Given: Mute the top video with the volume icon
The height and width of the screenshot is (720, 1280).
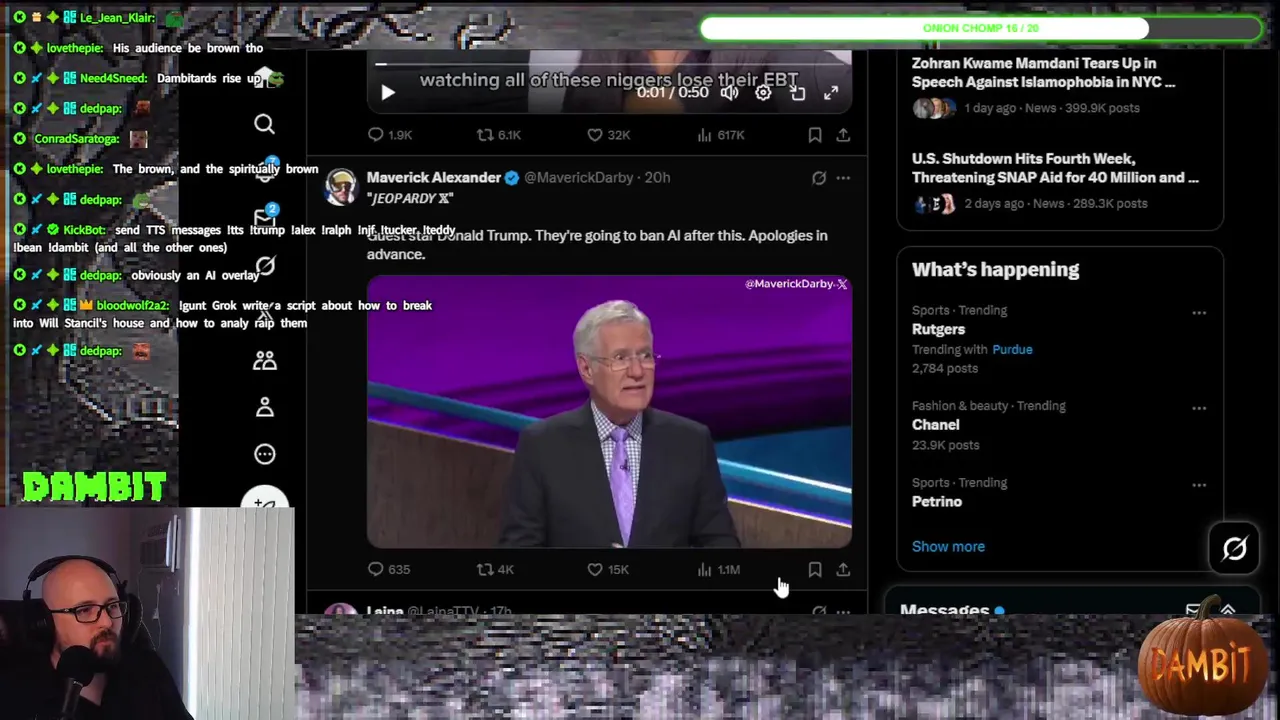Looking at the screenshot, I should 730,93.
